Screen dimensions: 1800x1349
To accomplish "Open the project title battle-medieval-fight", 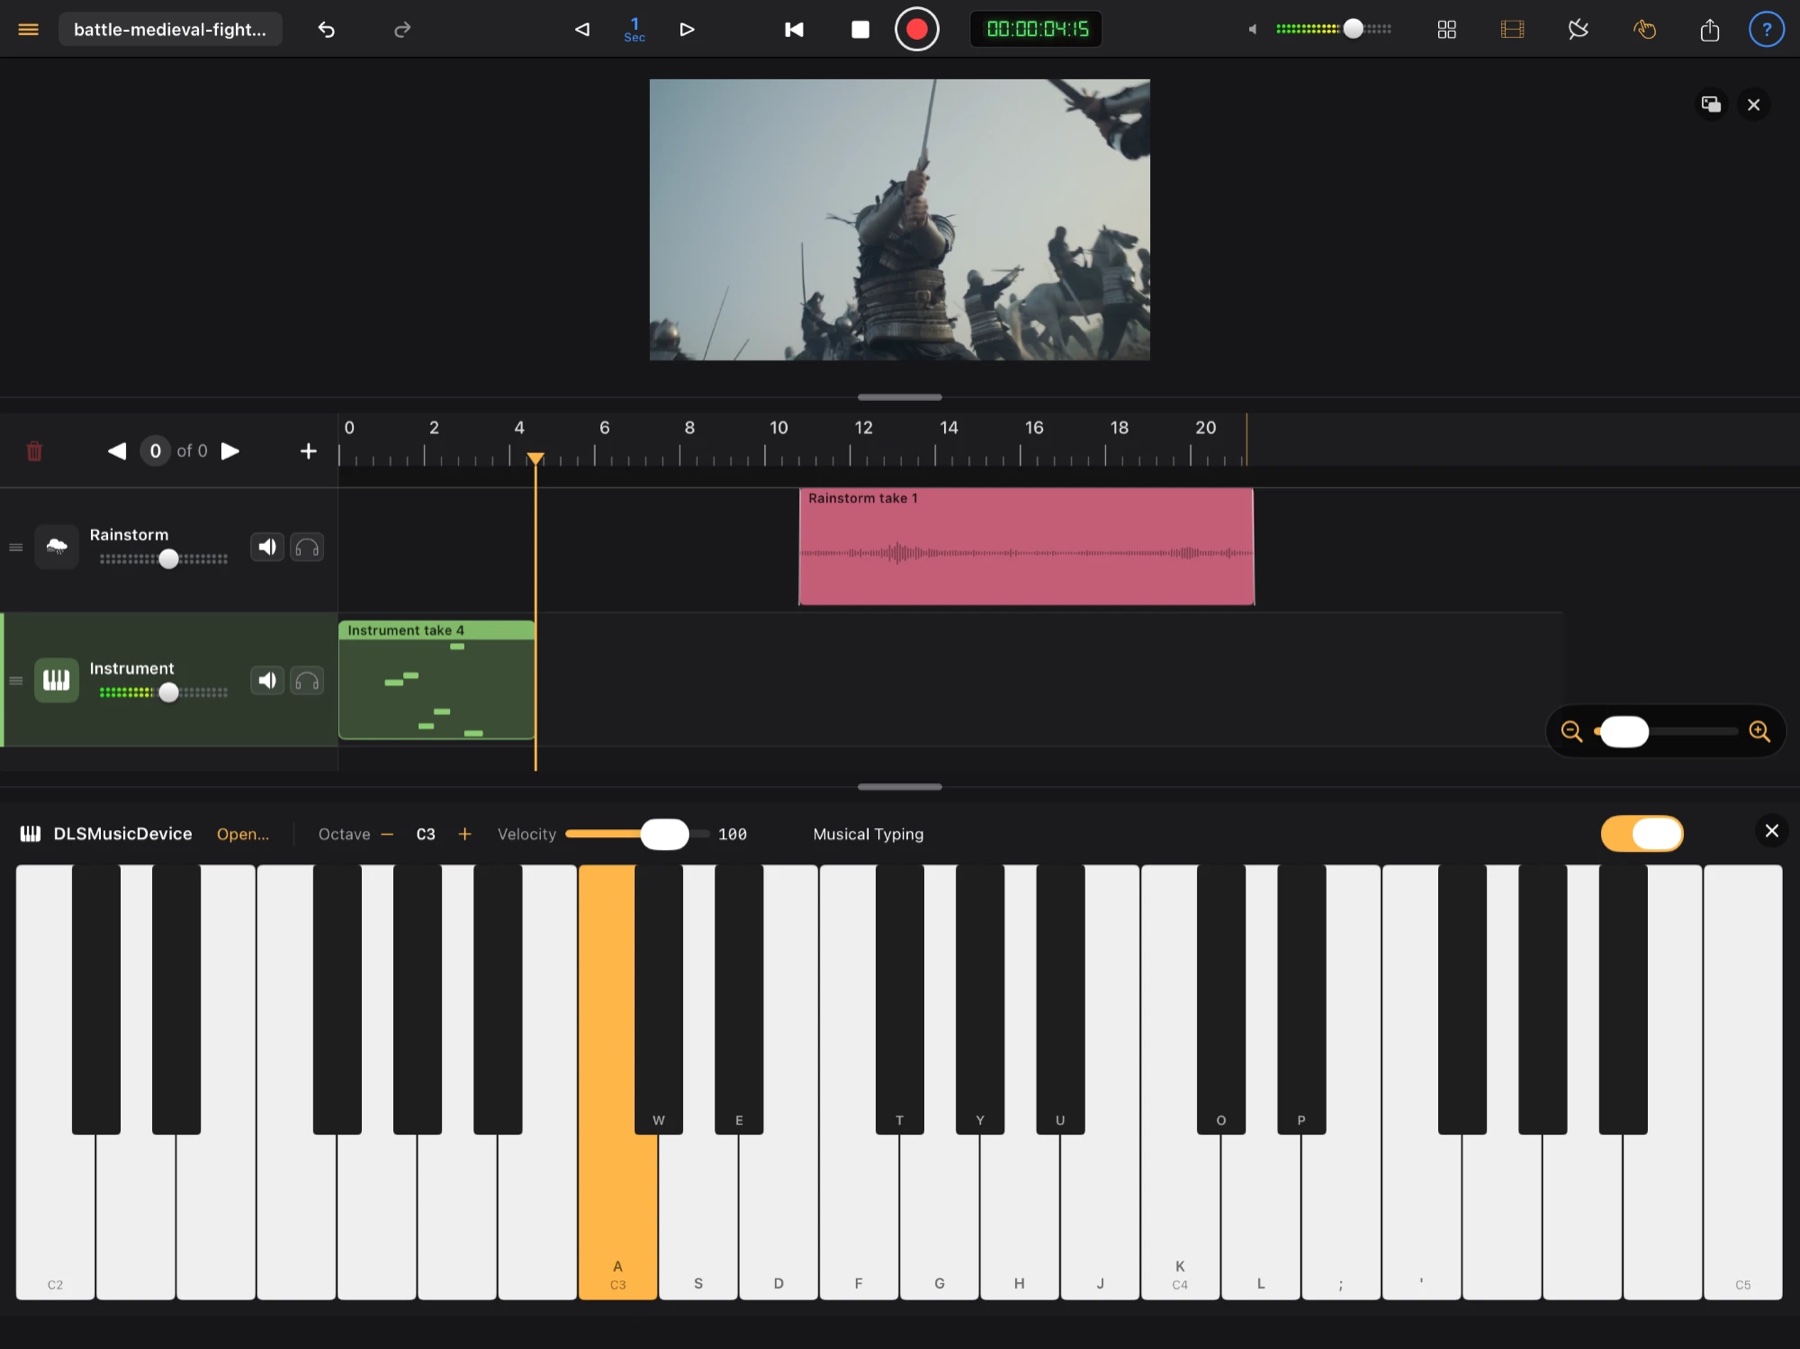I will tap(170, 29).
